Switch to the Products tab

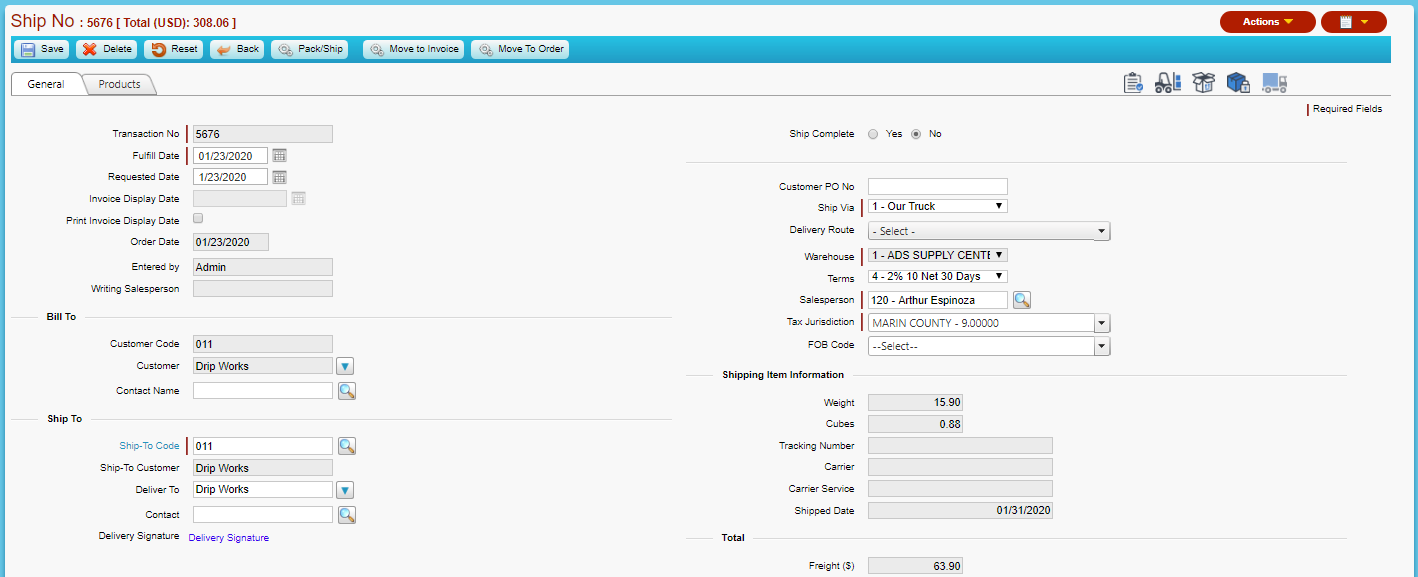120,85
